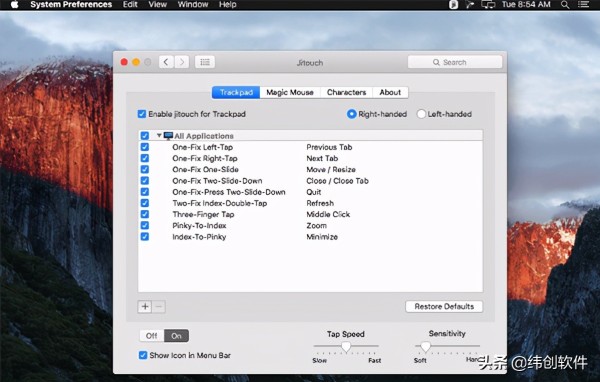
Task: Click the AirPlay display menu icon
Action: tap(488, 5)
